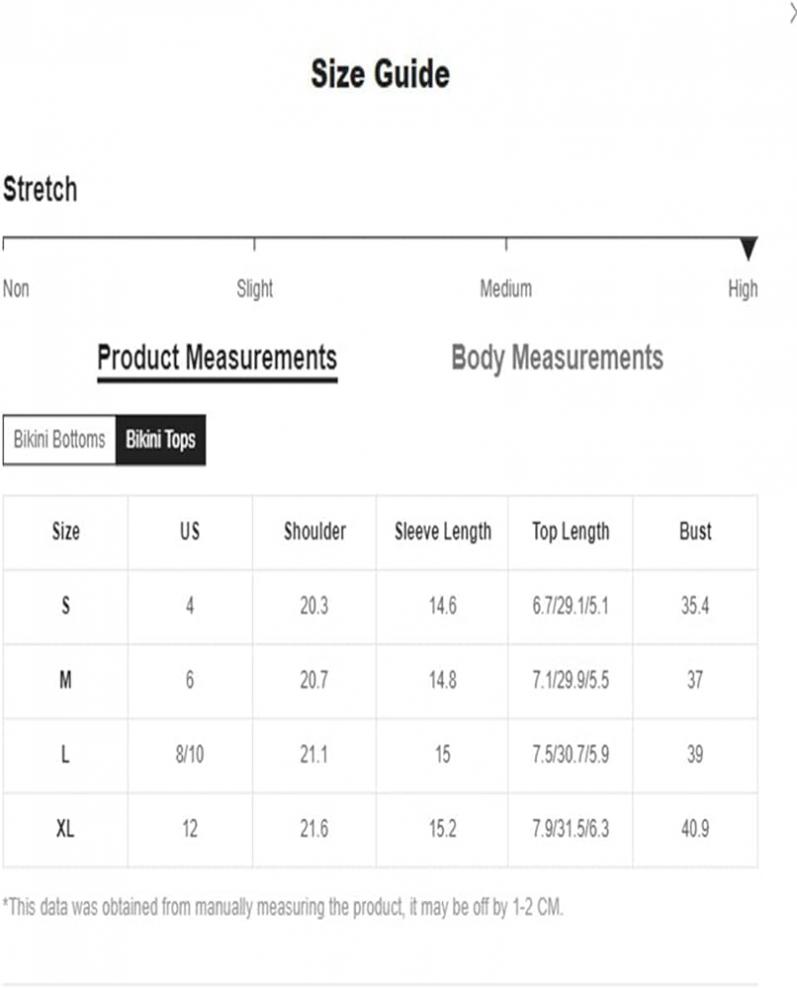Select the M size row label

pos(66,680)
